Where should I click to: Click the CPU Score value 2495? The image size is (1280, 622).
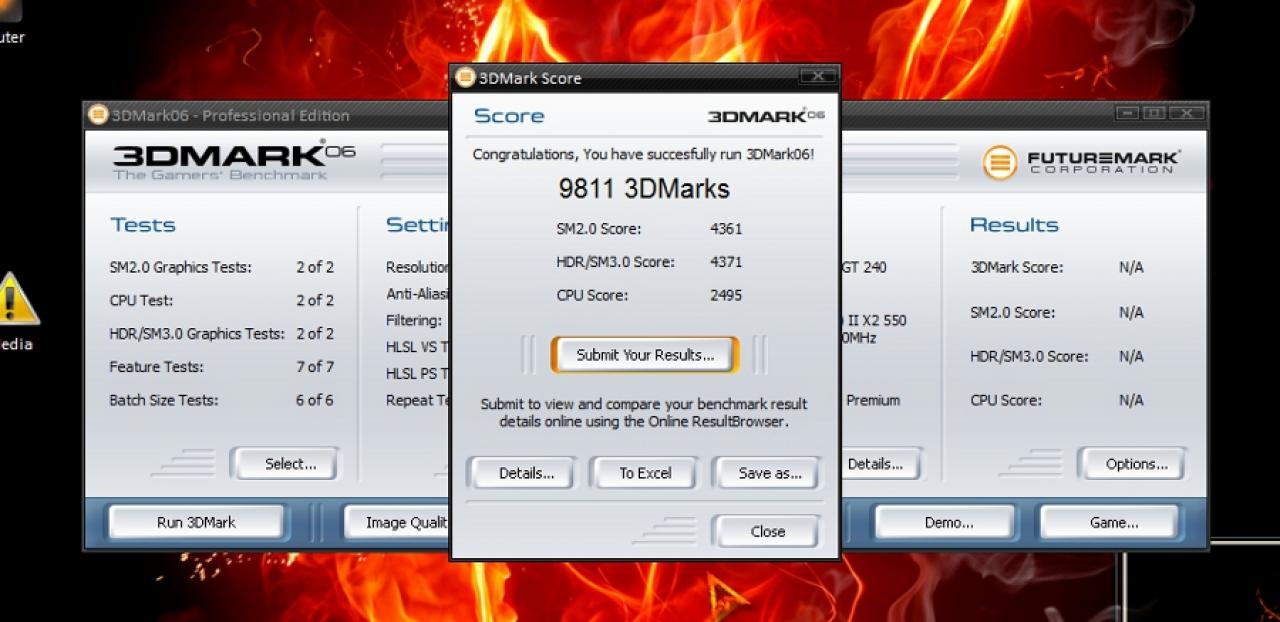click(726, 295)
